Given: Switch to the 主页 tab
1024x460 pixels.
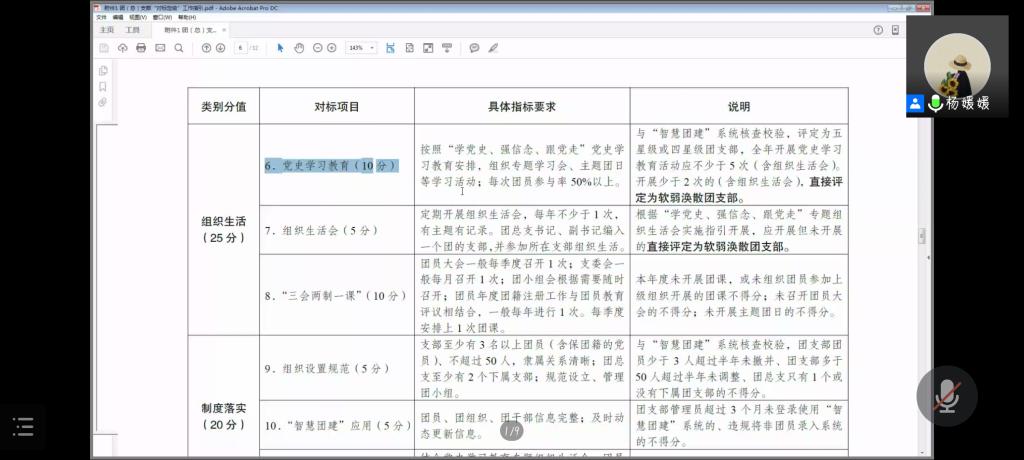Looking at the screenshot, I should pos(106,30).
